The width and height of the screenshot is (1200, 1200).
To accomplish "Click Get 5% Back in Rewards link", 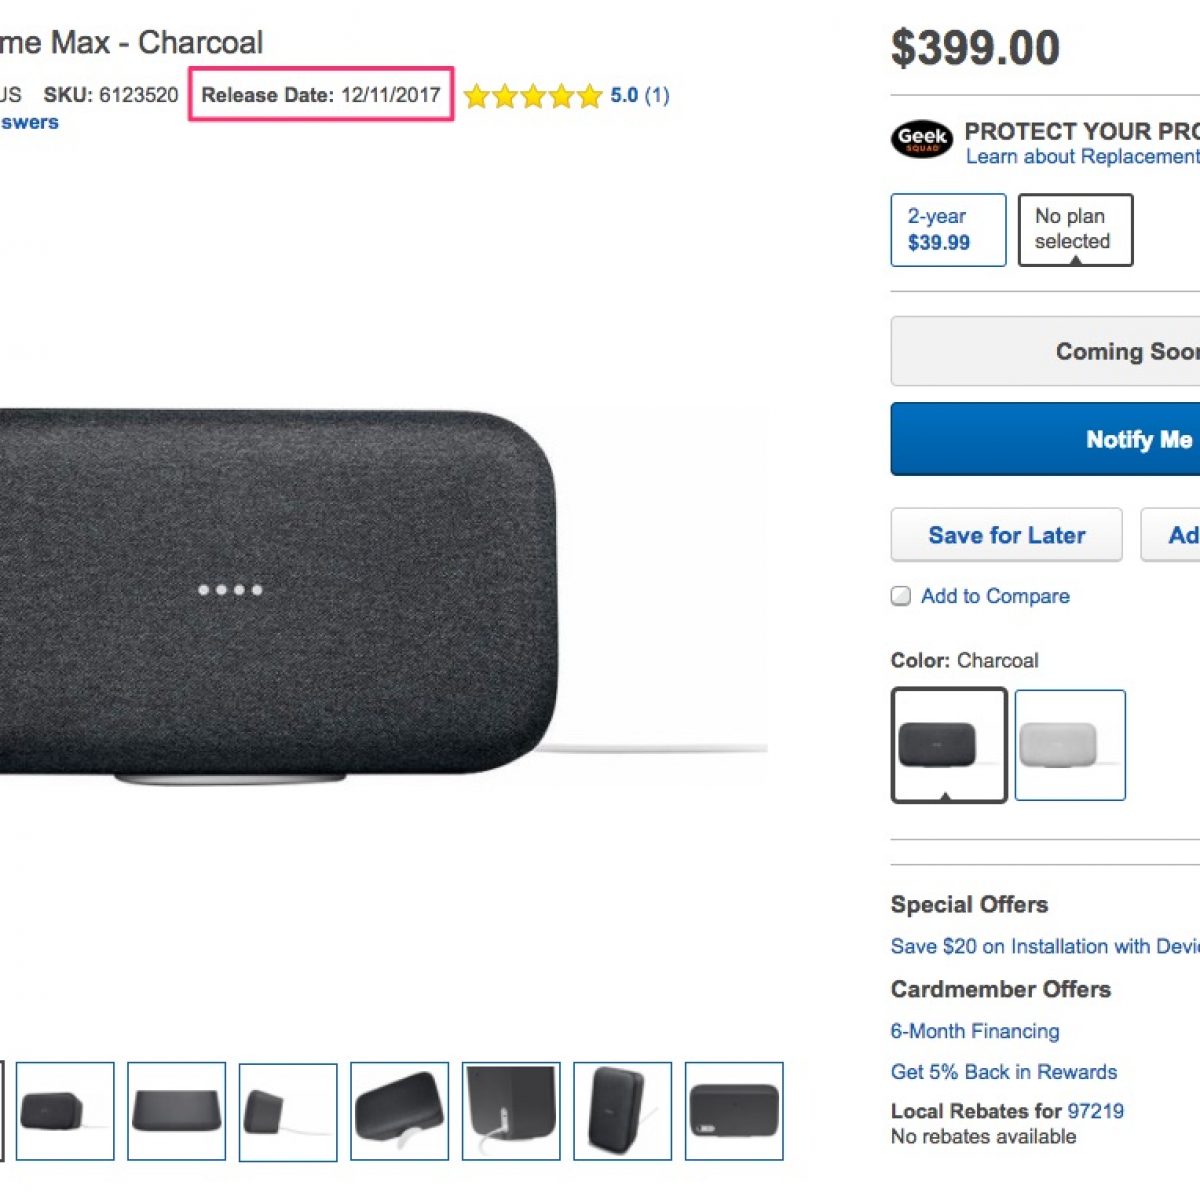I will tap(1004, 1072).
